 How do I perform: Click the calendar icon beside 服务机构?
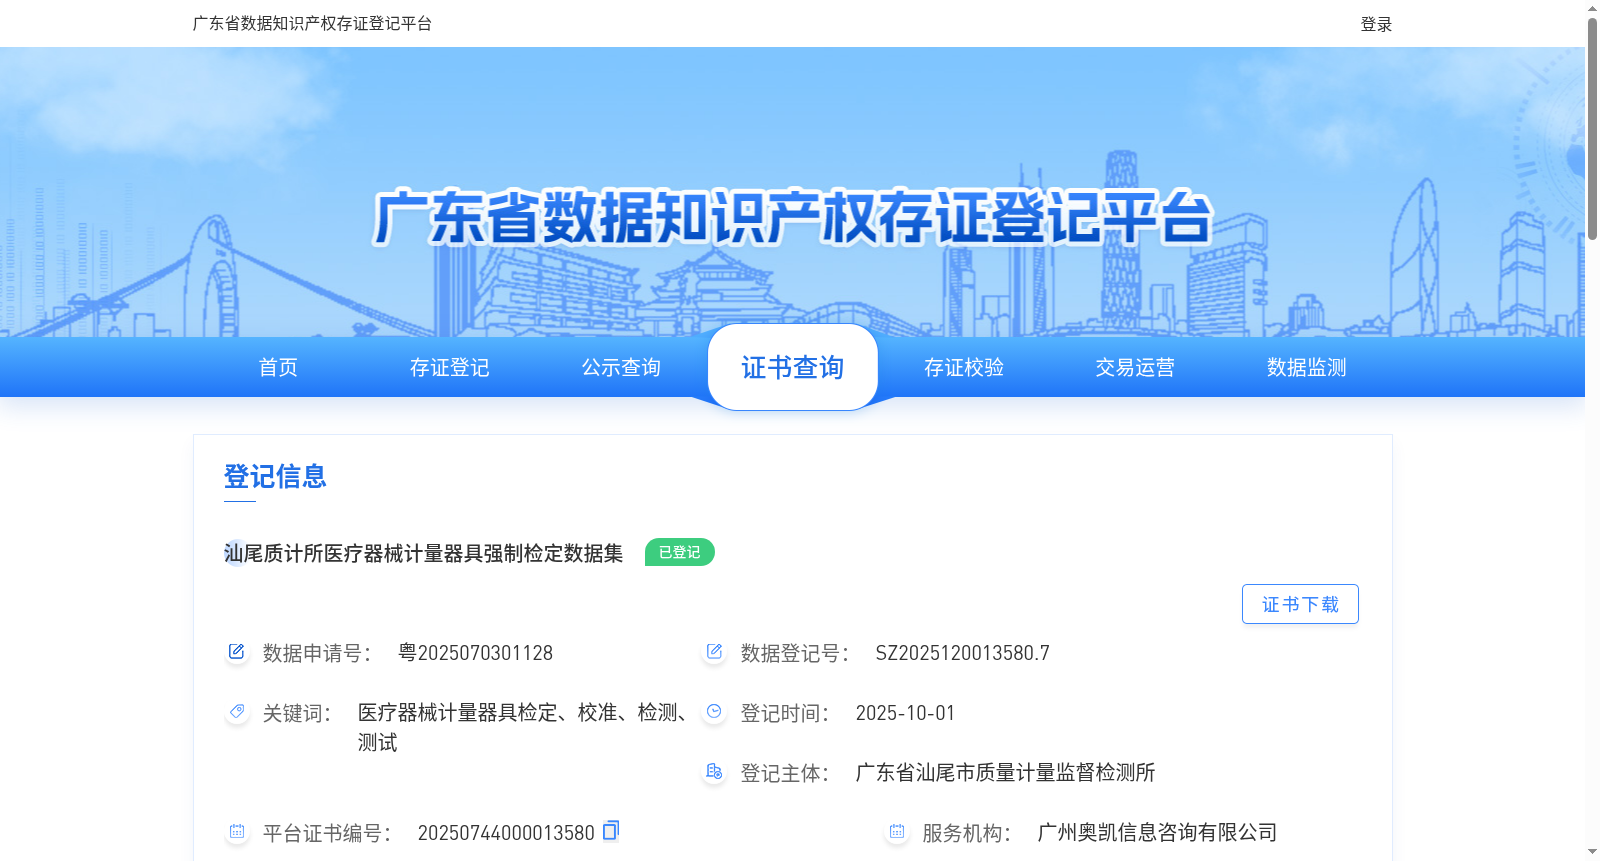(x=896, y=832)
